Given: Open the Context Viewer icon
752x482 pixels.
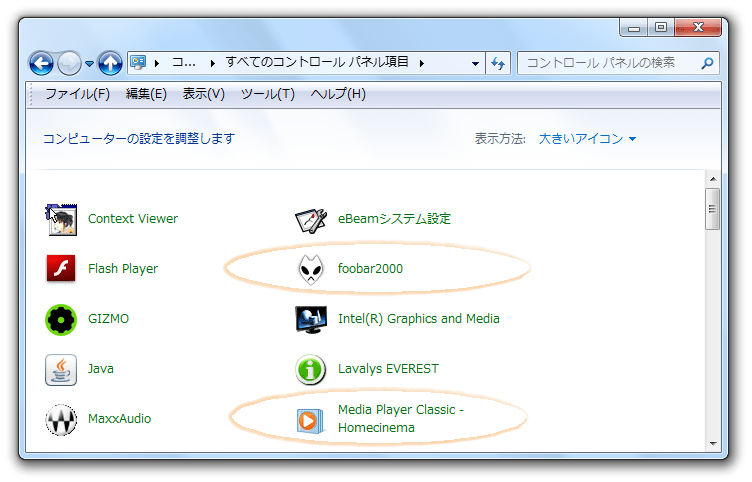Looking at the screenshot, I should pyautogui.click(x=61, y=220).
